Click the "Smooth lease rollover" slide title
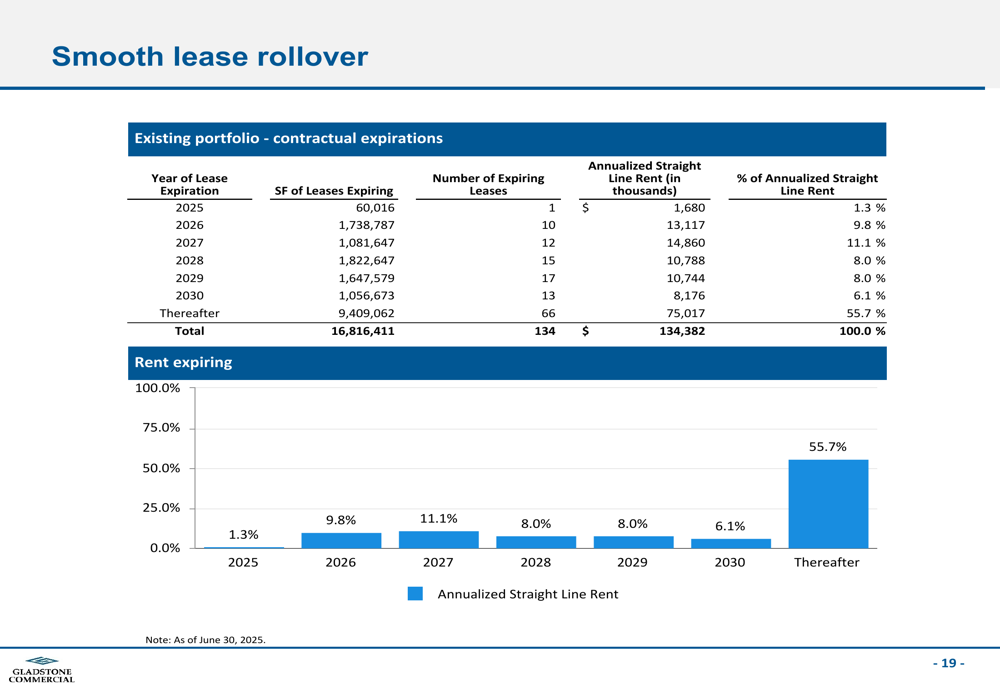This screenshot has height=685, width=1000. (210, 57)
